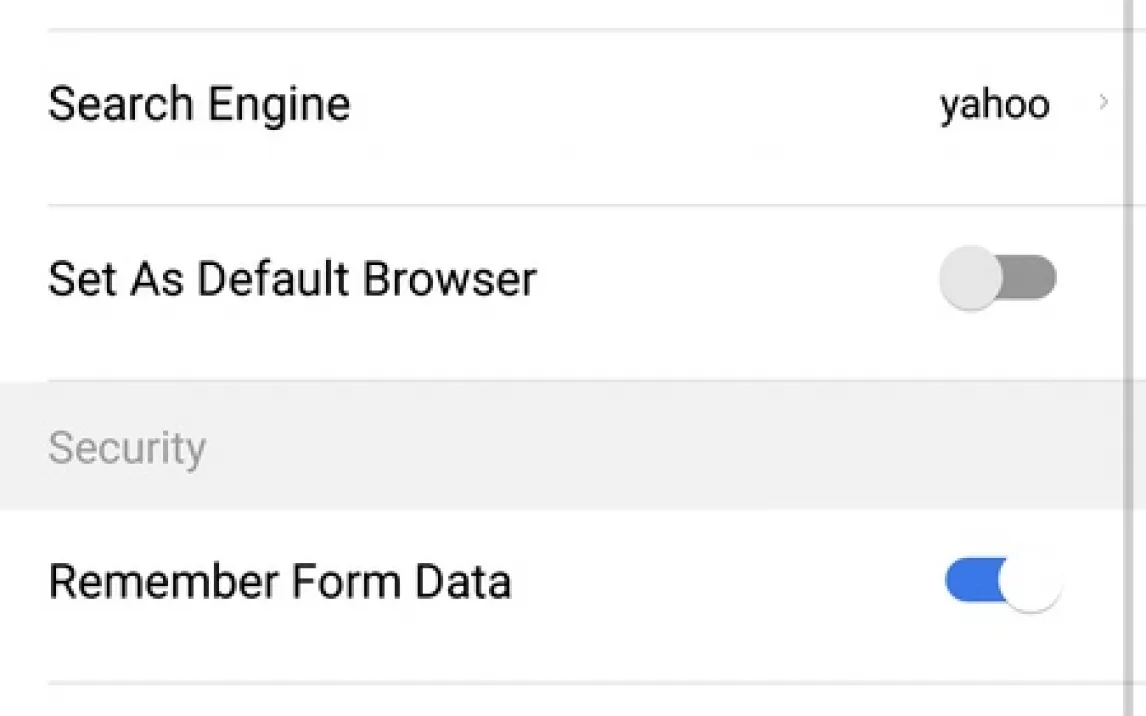Disable the Remember Form Data switch
Screen dimensions: 1146x716
(1002, 582)
